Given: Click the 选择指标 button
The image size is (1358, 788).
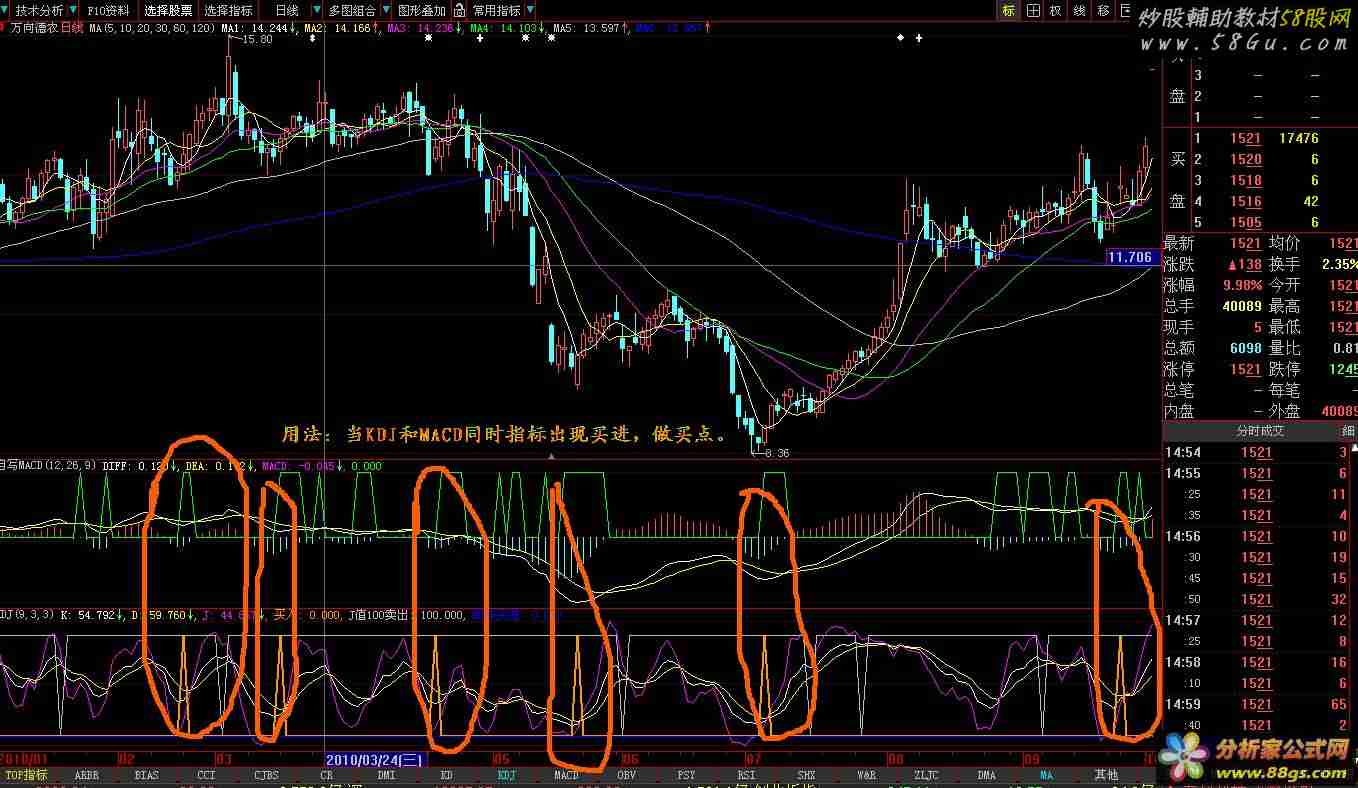Looking at the screenshot, I should point(229,11).
